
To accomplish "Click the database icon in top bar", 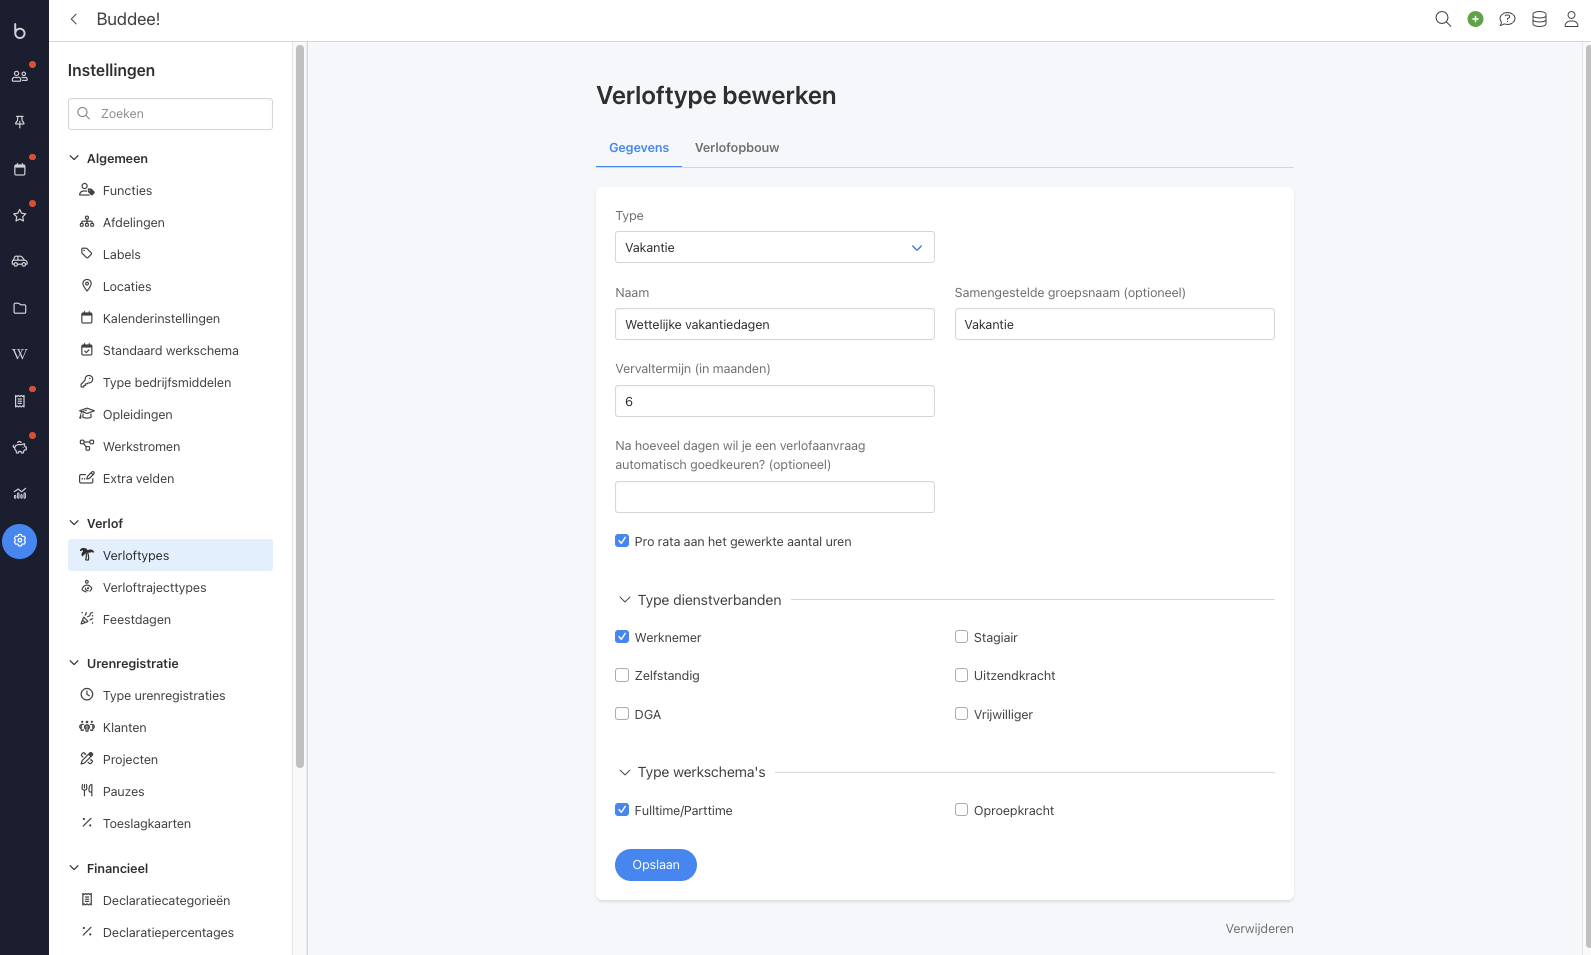I will (1539, 19).
